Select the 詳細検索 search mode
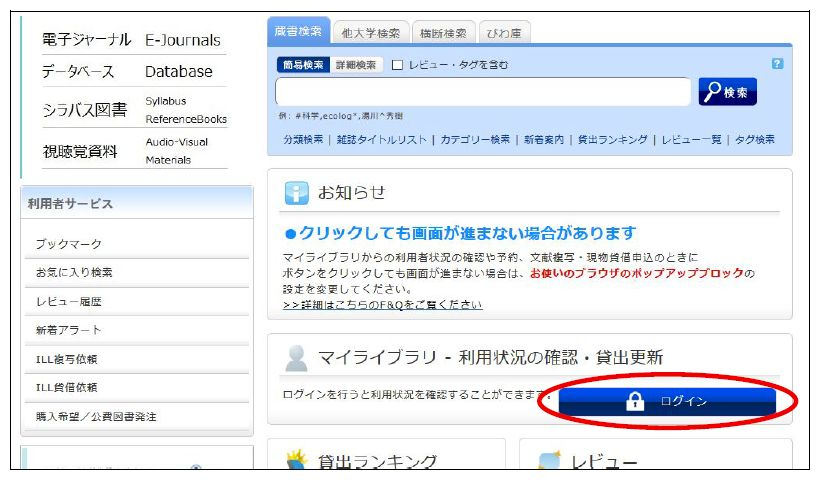This screenshot has width=822, height=480. tap(356, 65)
